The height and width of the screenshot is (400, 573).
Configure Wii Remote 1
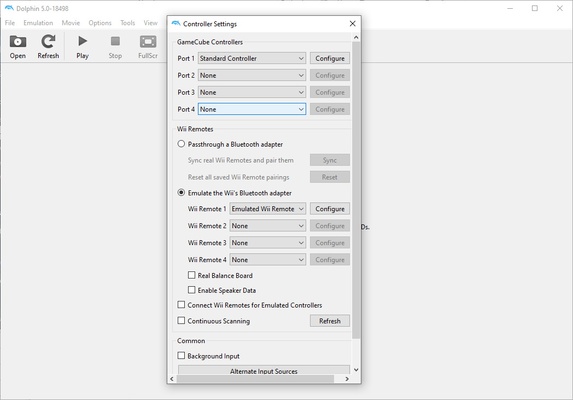[x=330, y=209]
